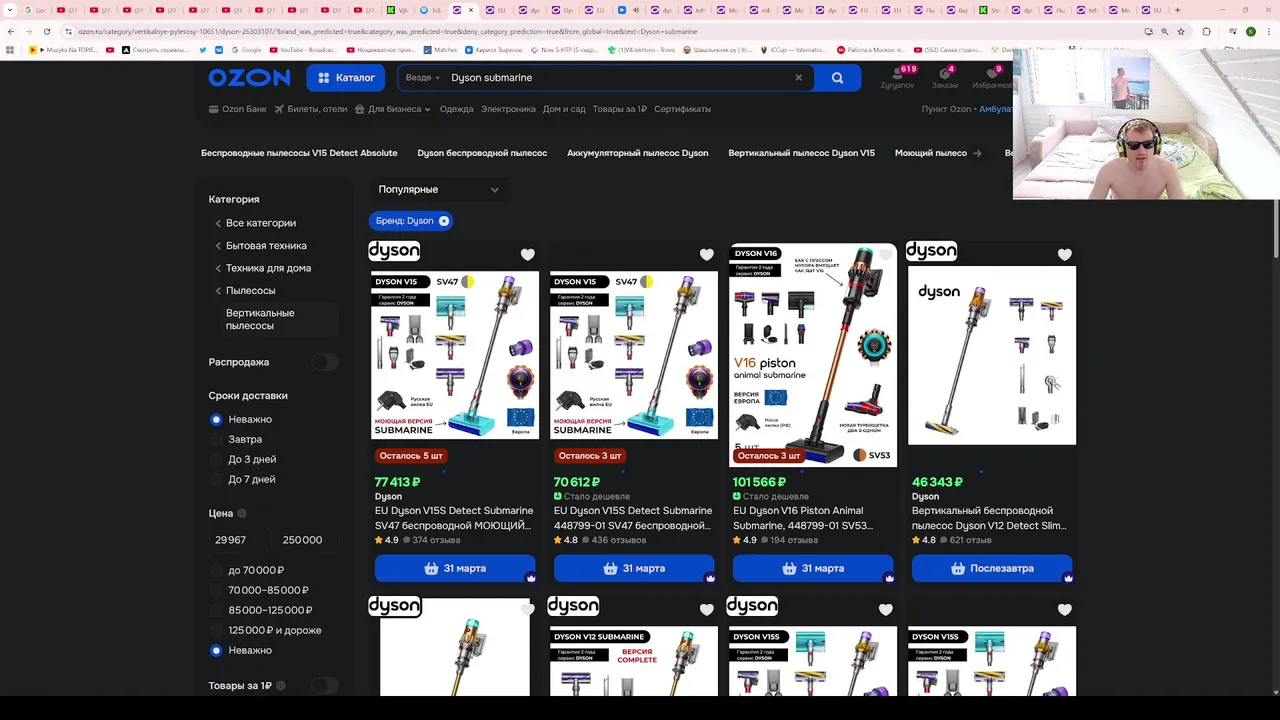Open the Одежда menu item
This screenshot has width=1280, height=720.
click(456, 109)
